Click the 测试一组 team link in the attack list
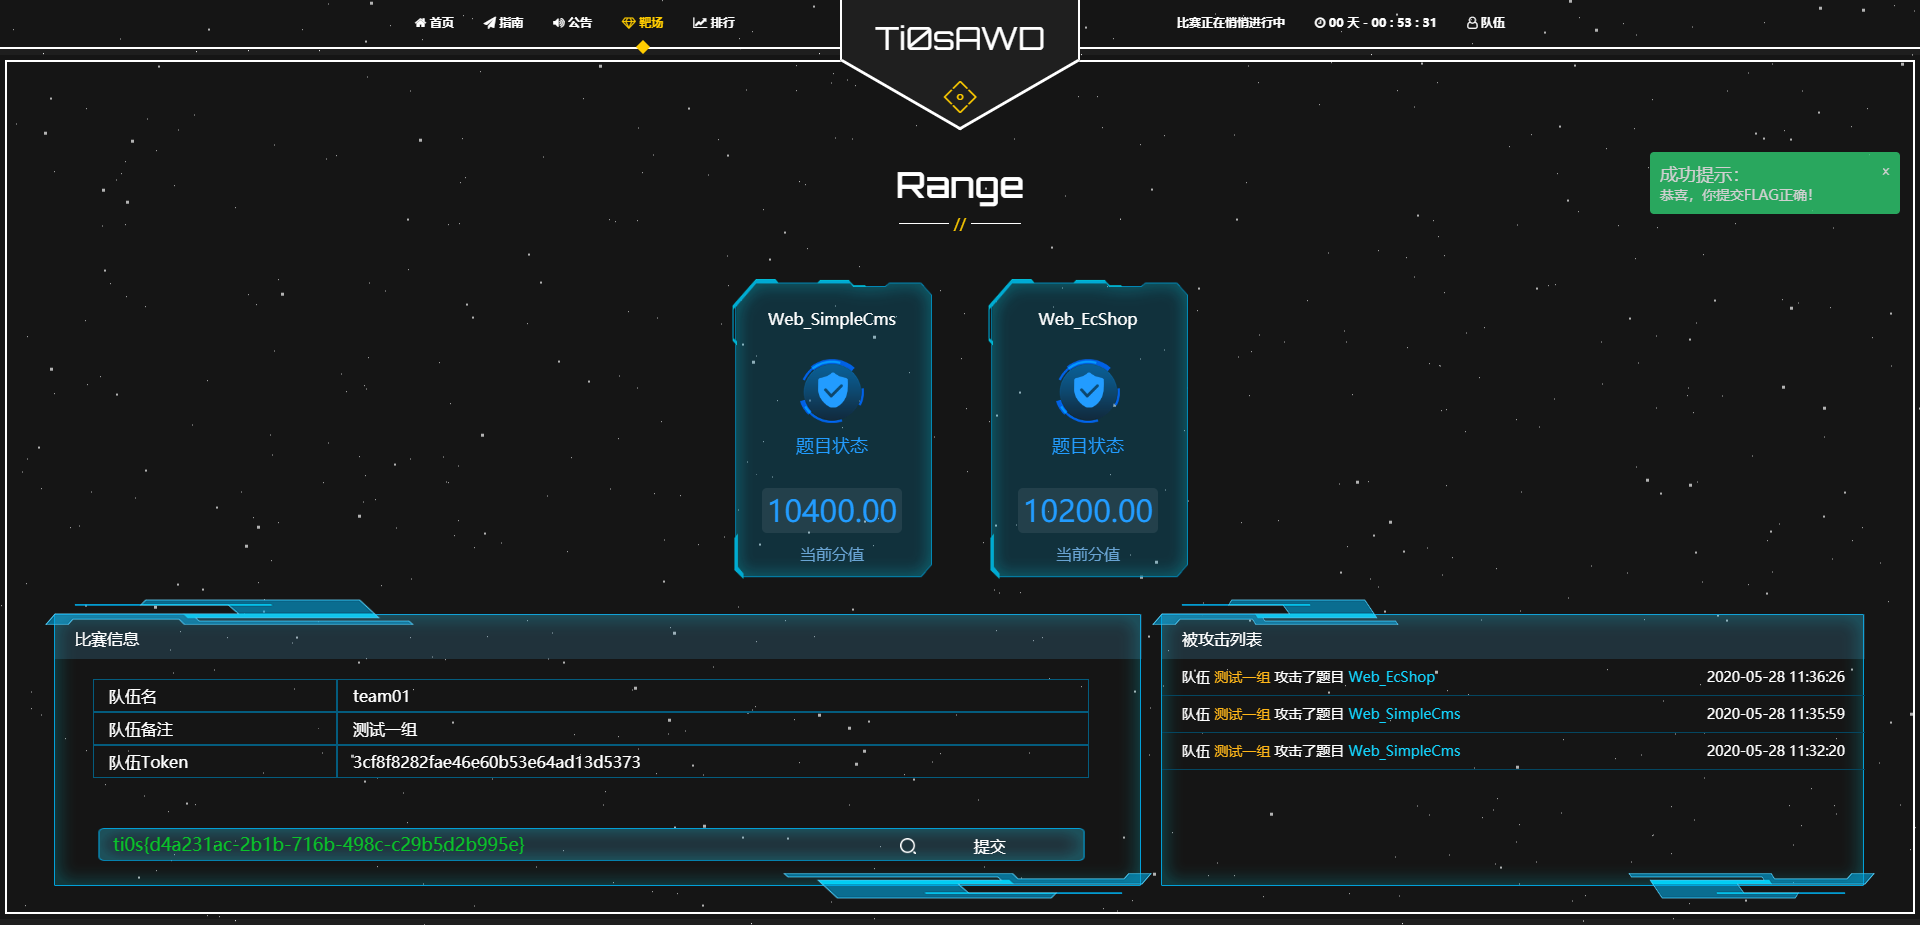 [1240, 677]
